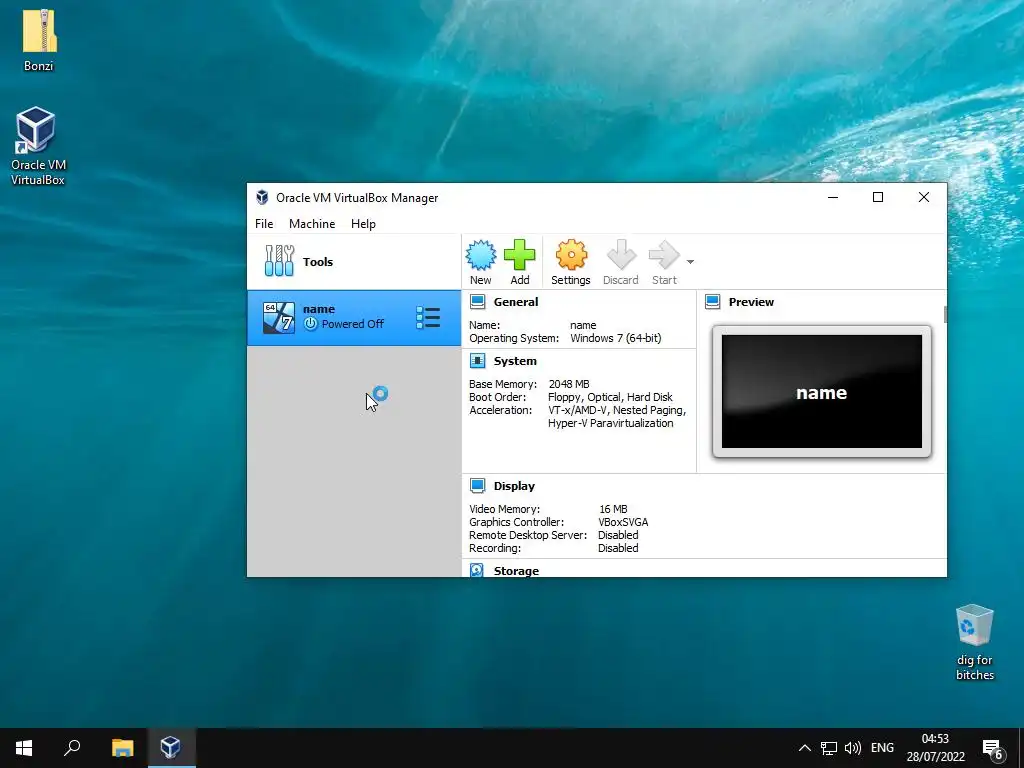1024x768 pixels.
Task: Click the System section chip icon
Action: 477,360
